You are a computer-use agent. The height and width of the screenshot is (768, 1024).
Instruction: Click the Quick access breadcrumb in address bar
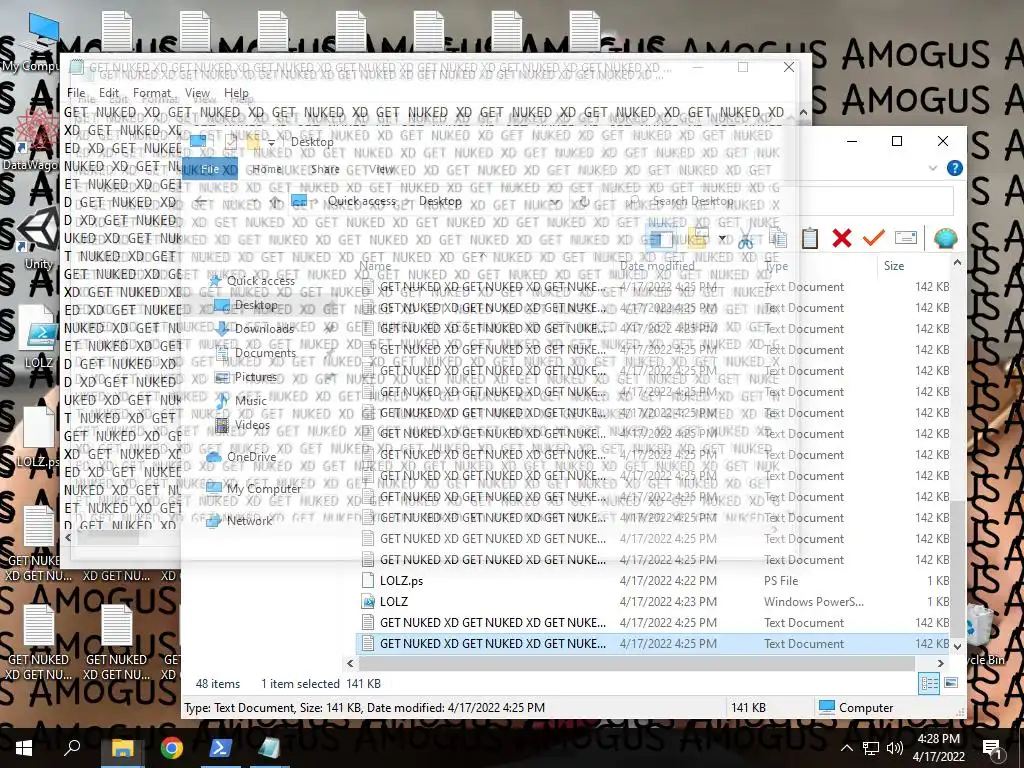point(362,201)
